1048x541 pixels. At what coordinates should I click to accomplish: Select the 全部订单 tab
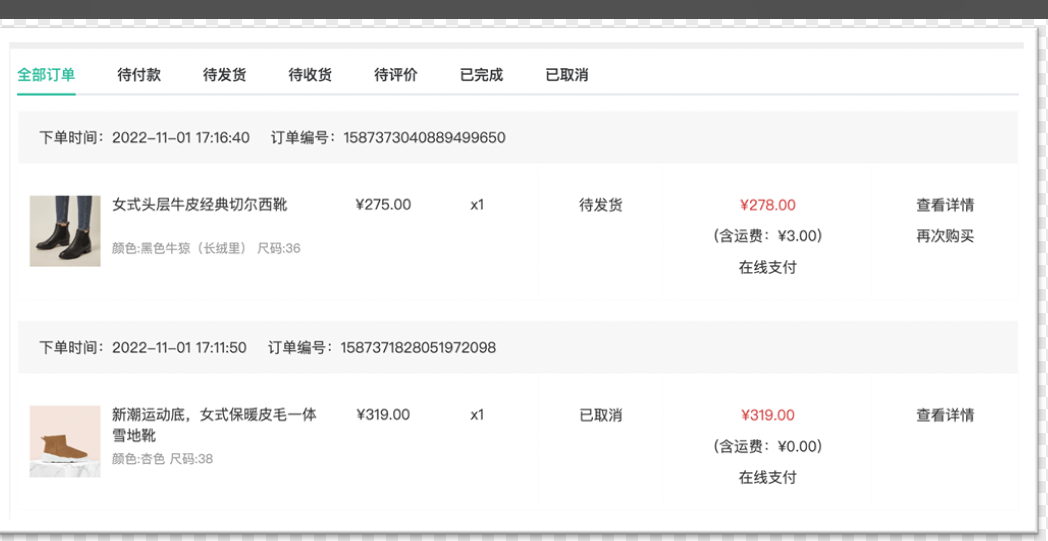[46, 75]
